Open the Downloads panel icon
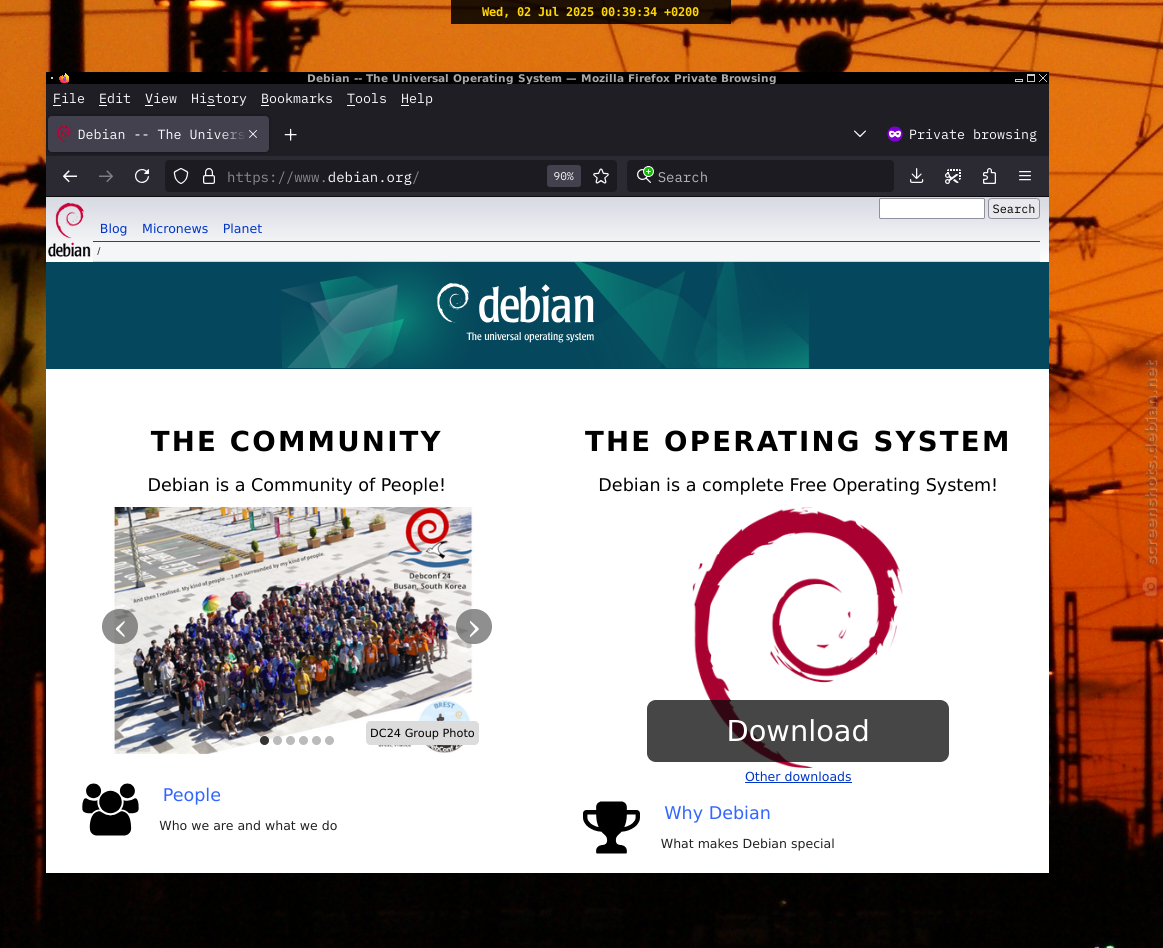This screenshot has height=948, width=1163. tap(917, 177)
